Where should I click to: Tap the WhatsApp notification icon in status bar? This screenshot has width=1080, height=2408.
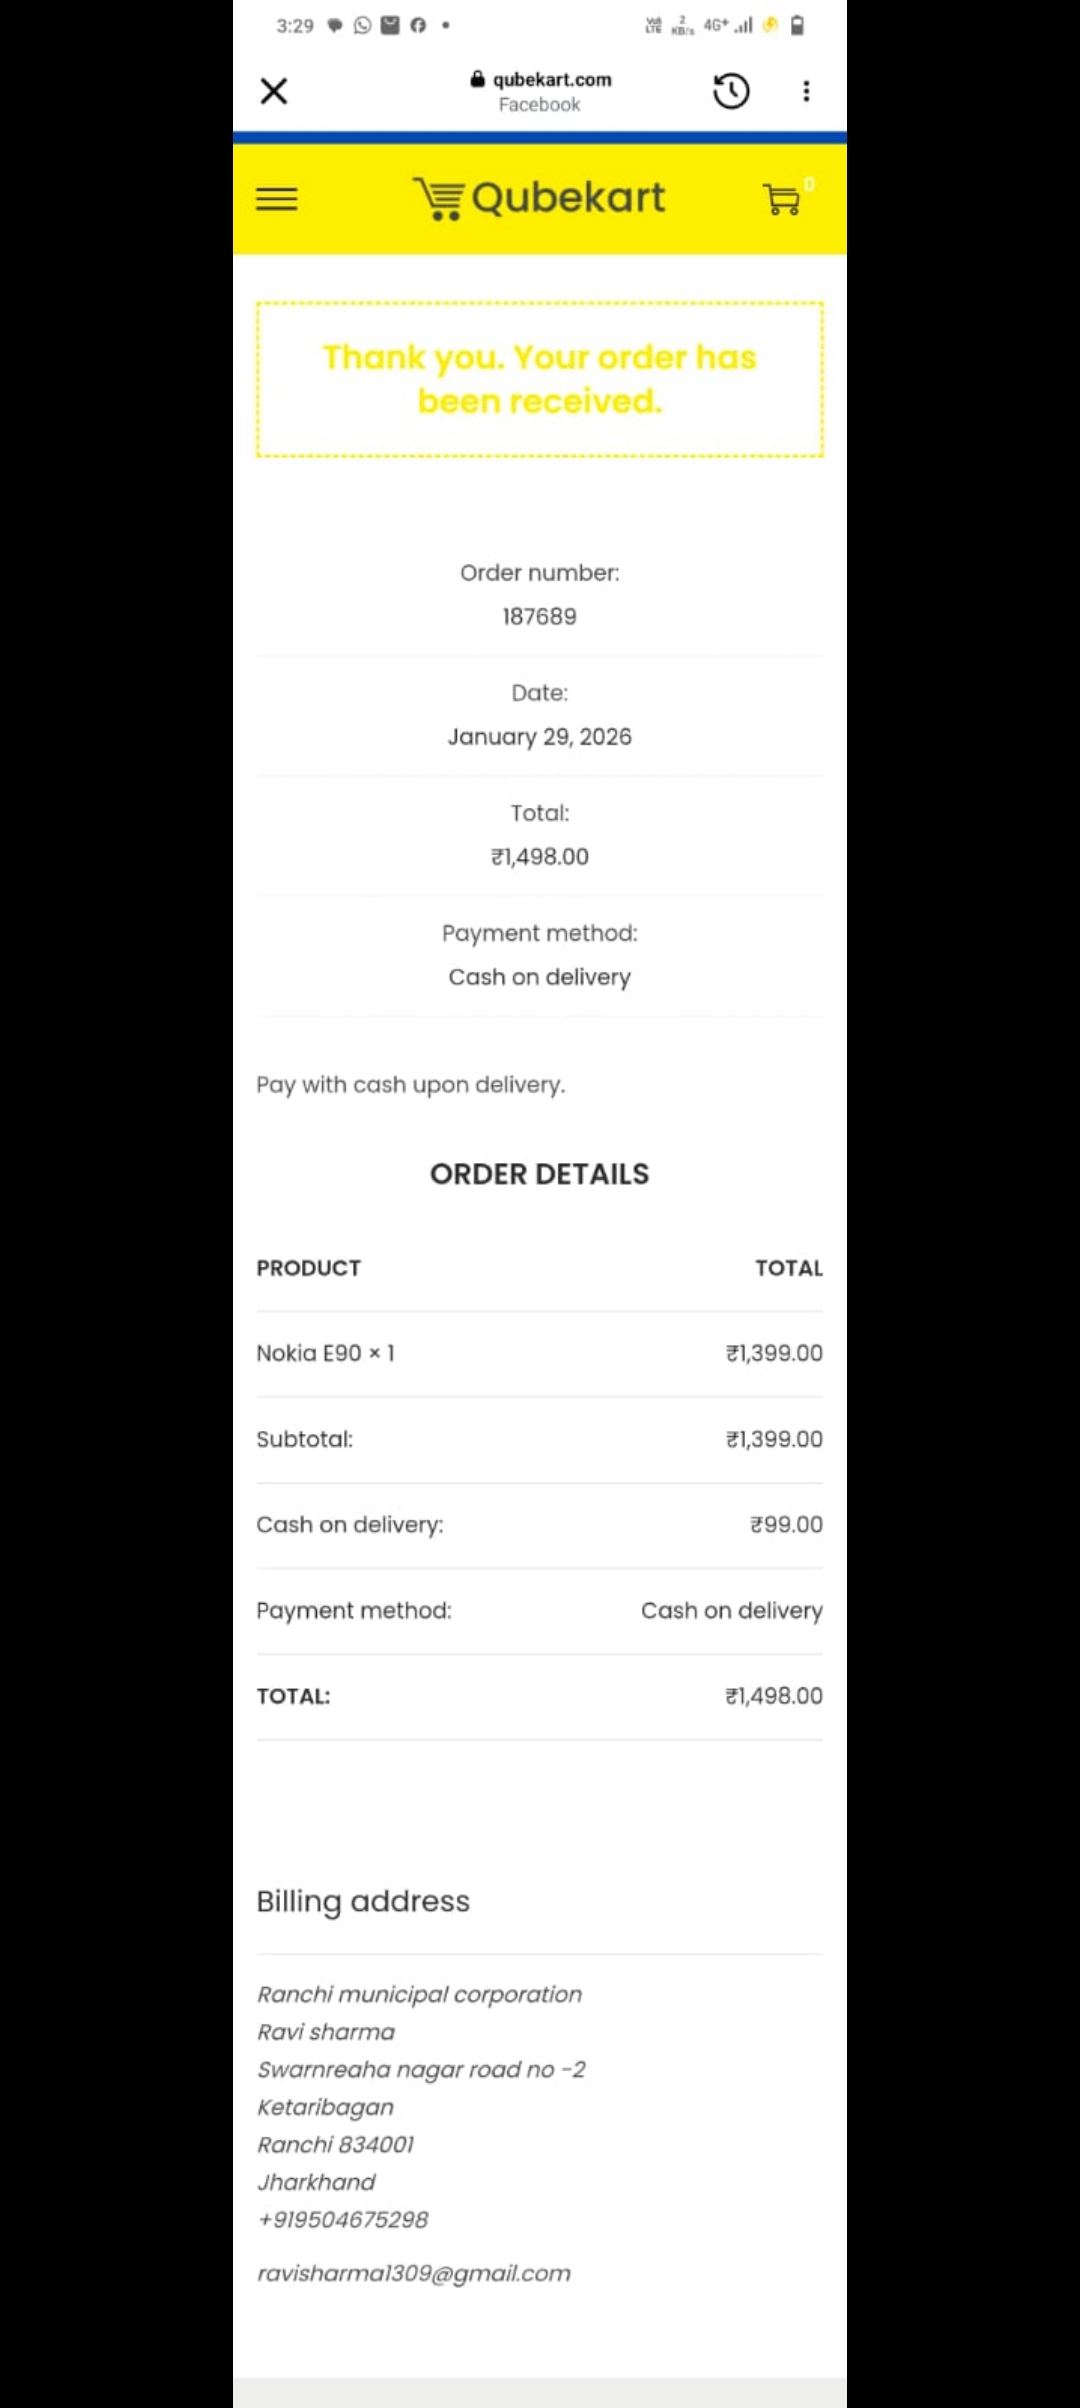coord(362,25)
